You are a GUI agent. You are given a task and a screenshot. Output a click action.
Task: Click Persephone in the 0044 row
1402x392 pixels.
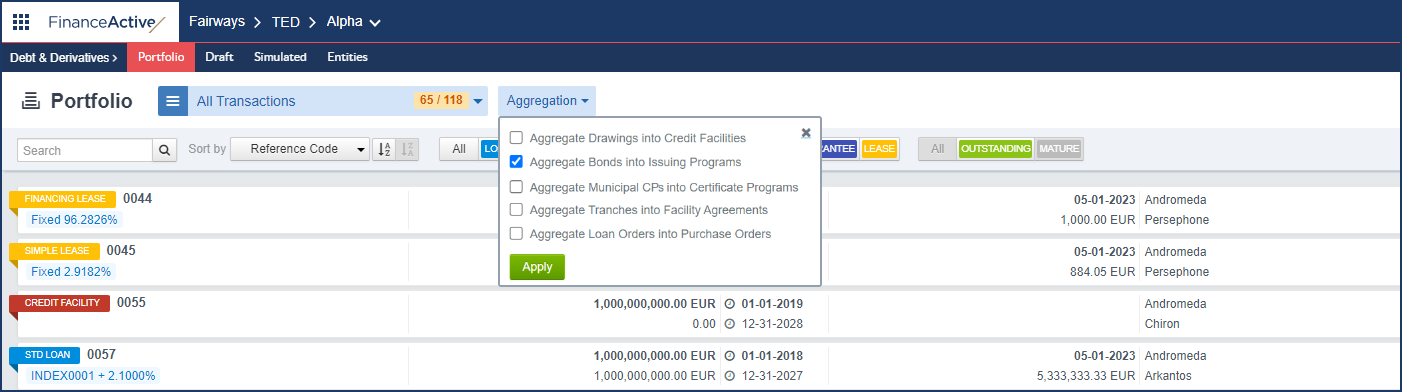[x=1176, y=220]
